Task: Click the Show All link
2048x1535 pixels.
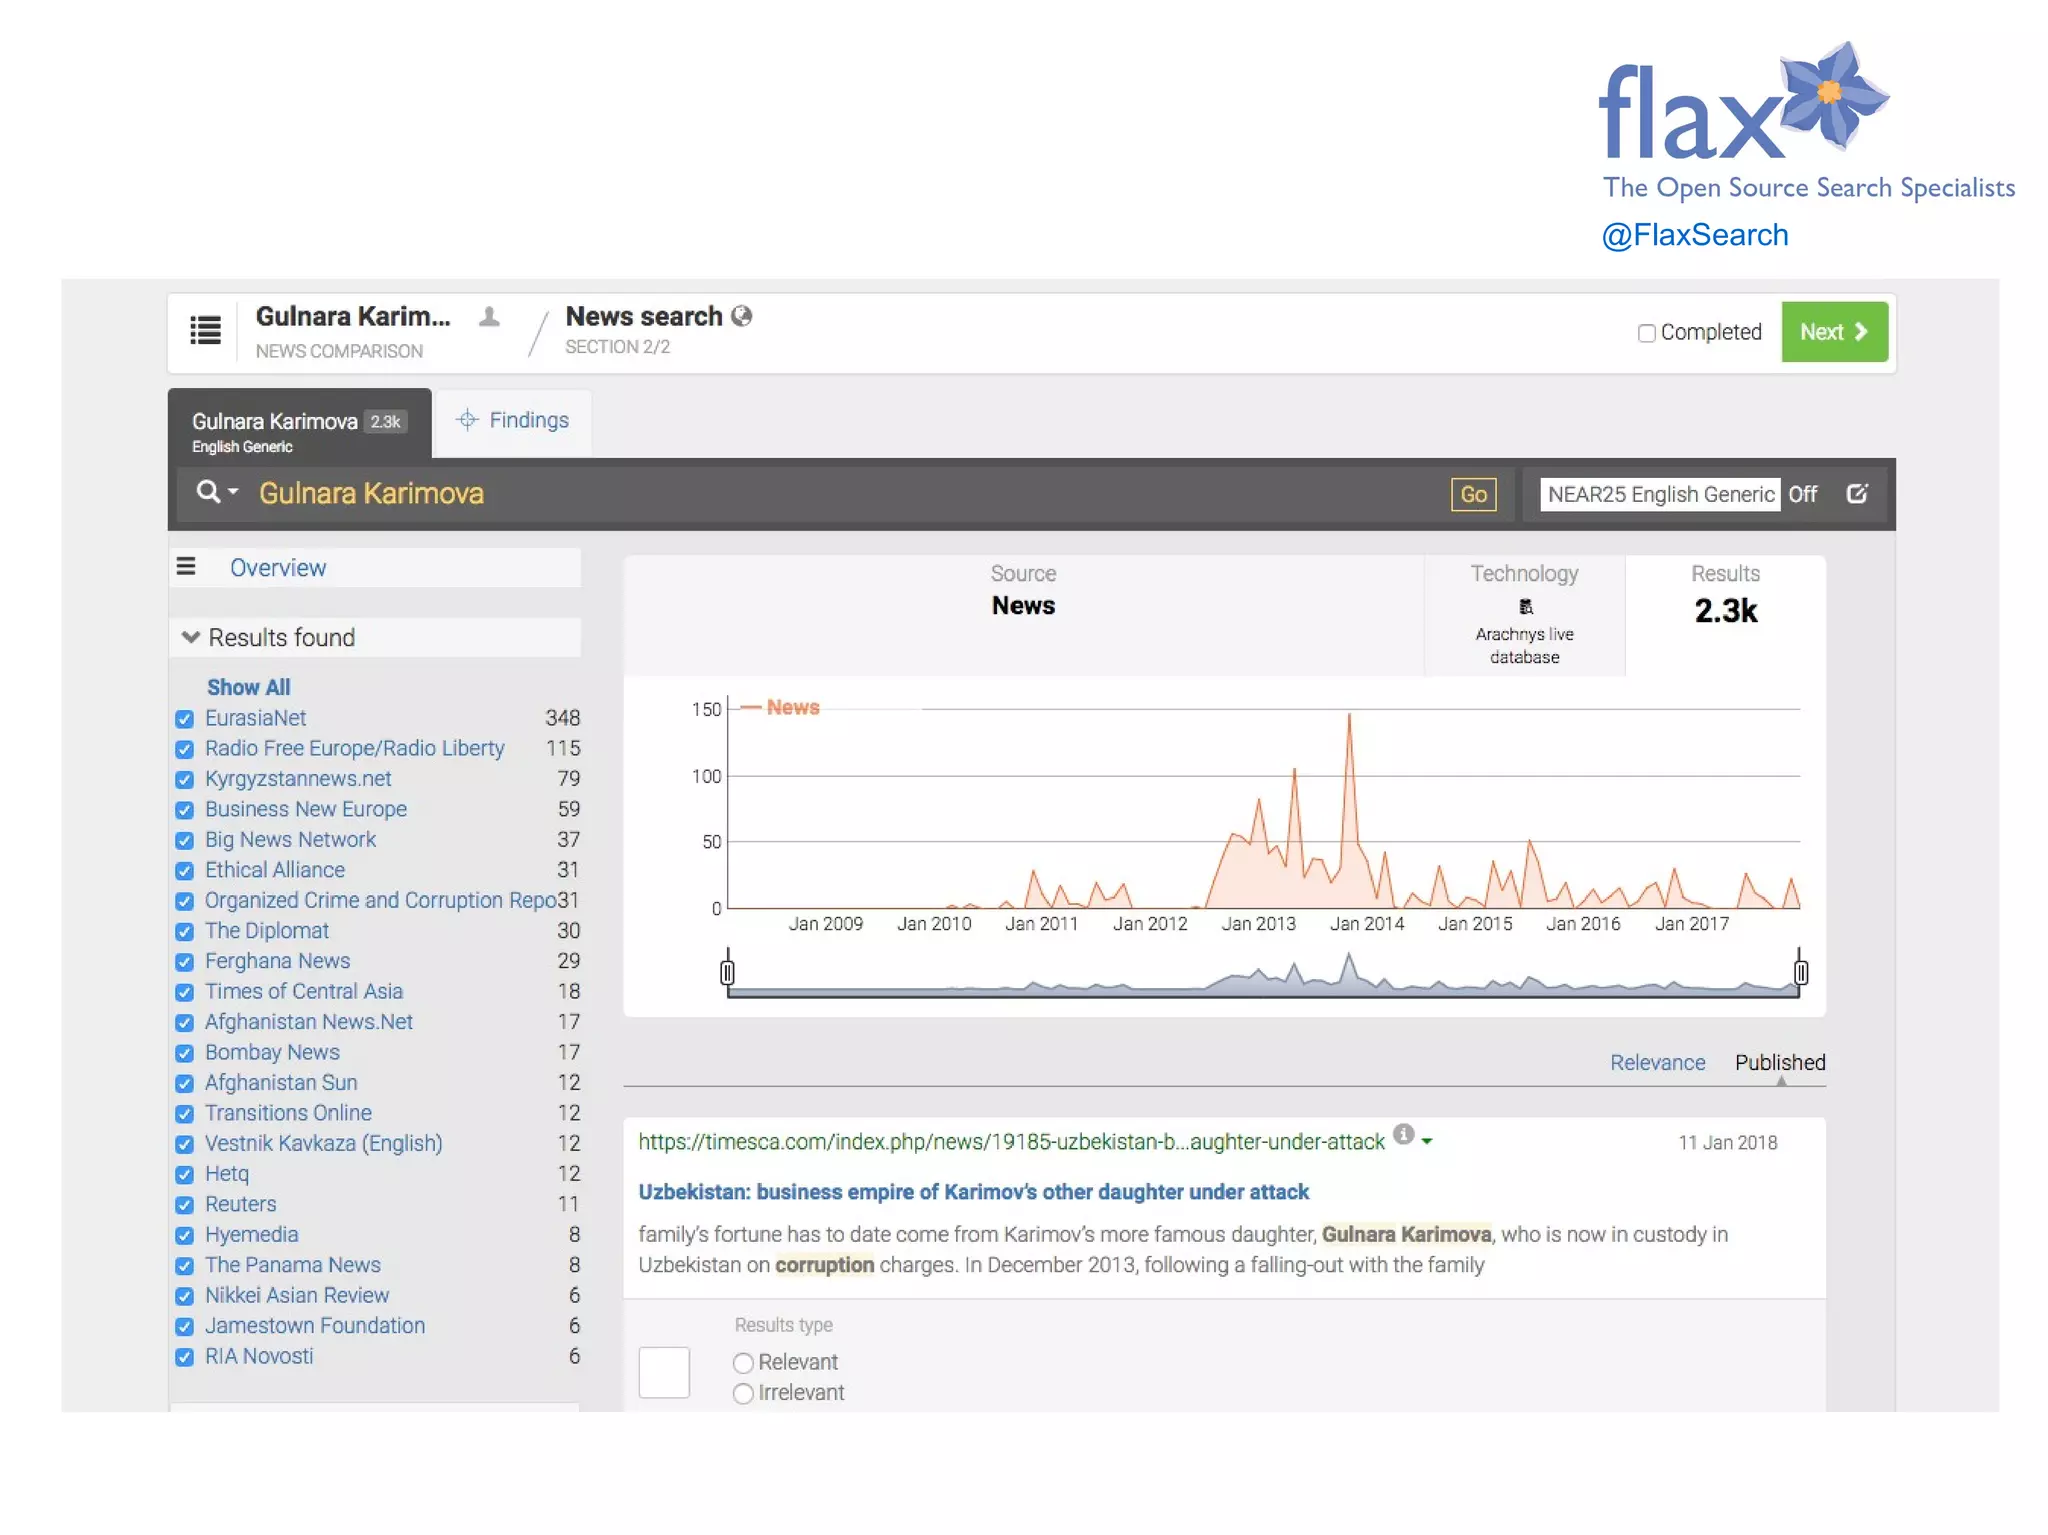Action: click(248, 687)
